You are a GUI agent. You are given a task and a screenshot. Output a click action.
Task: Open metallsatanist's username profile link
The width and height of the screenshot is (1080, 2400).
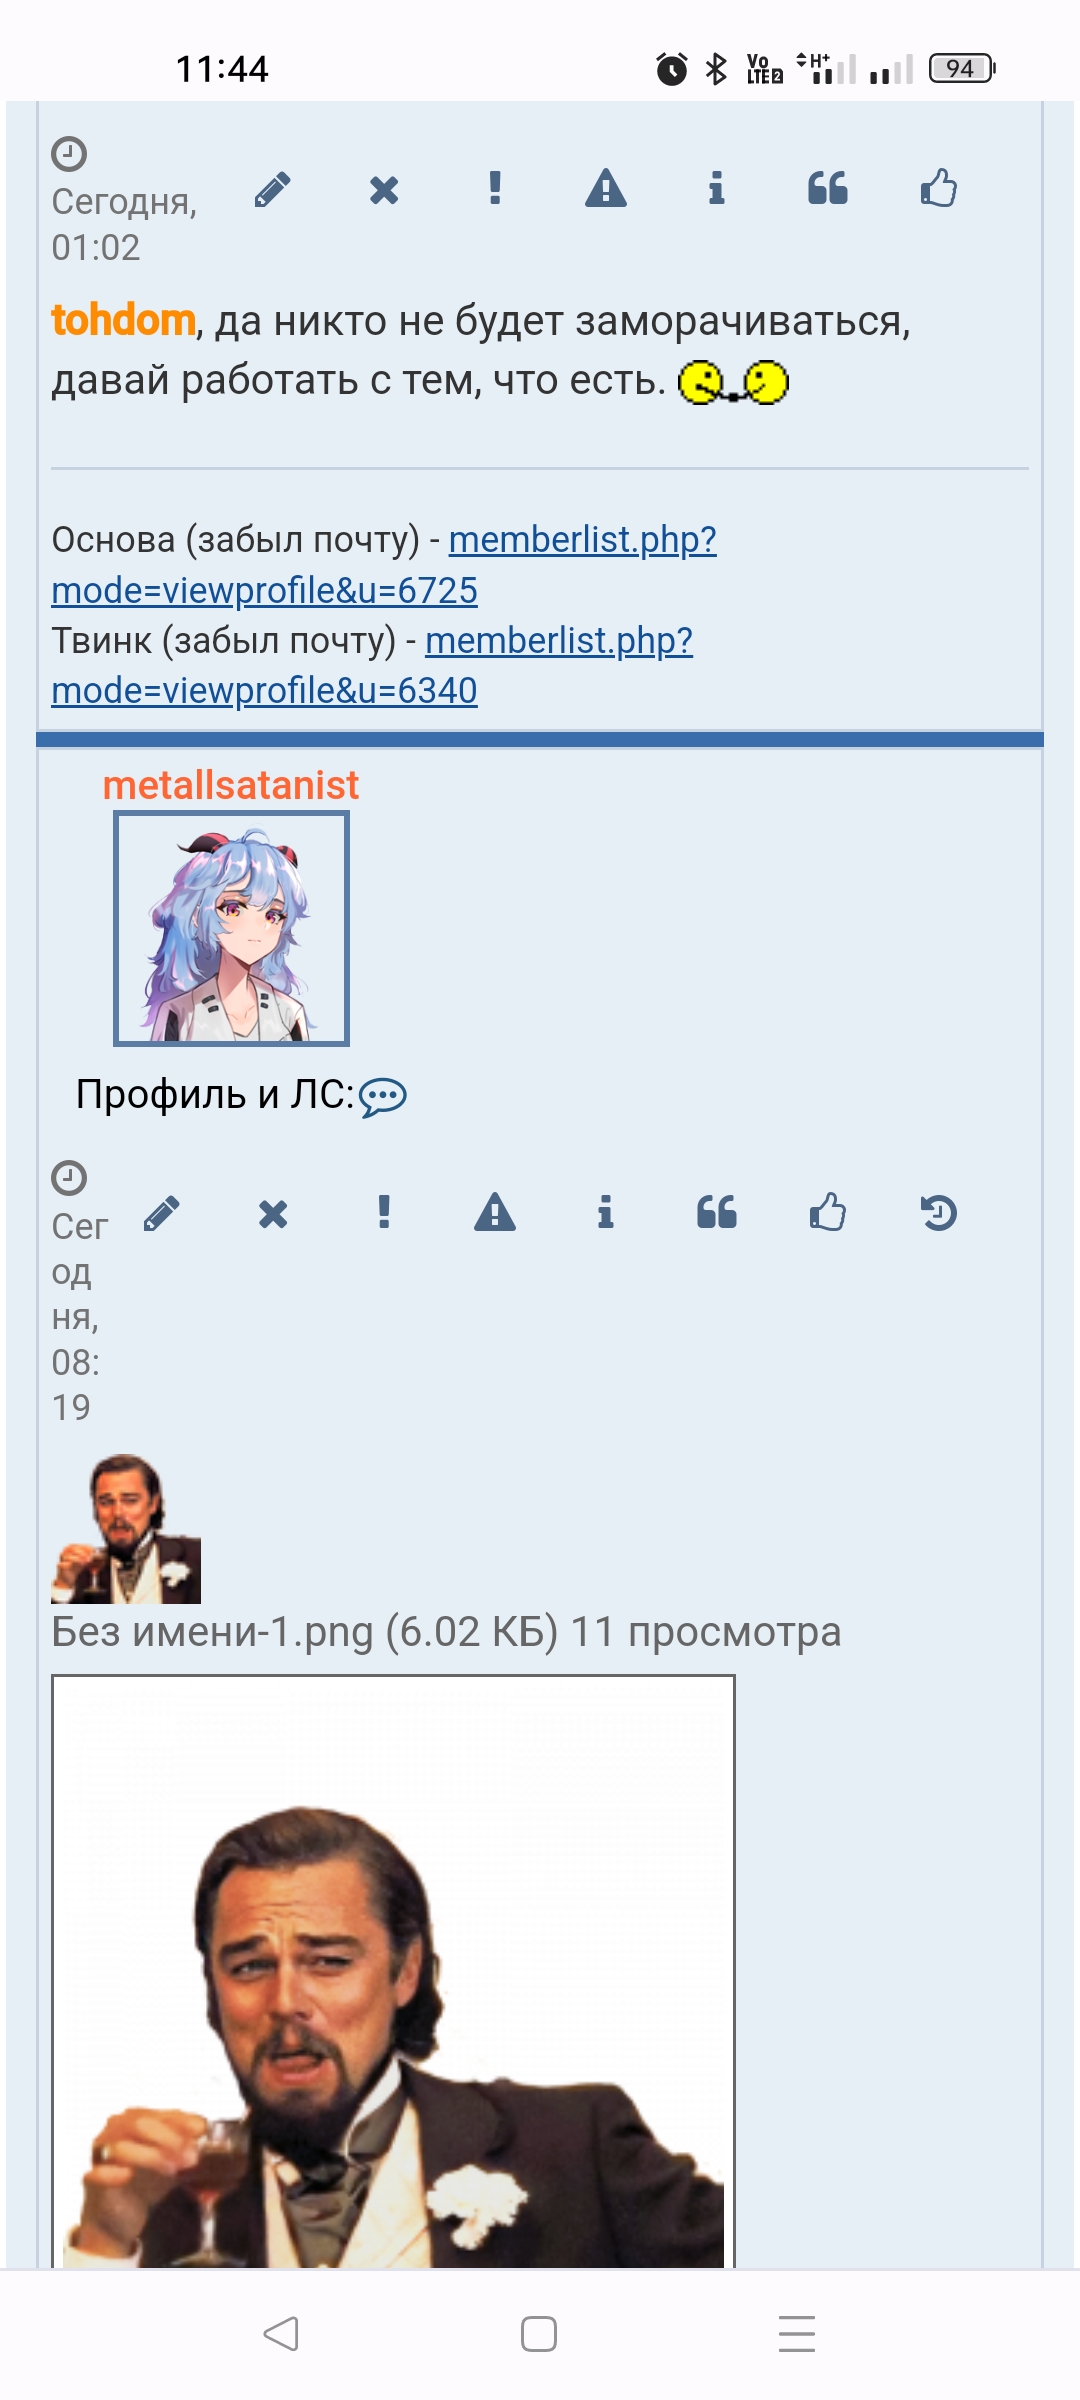tap(231, 785)
